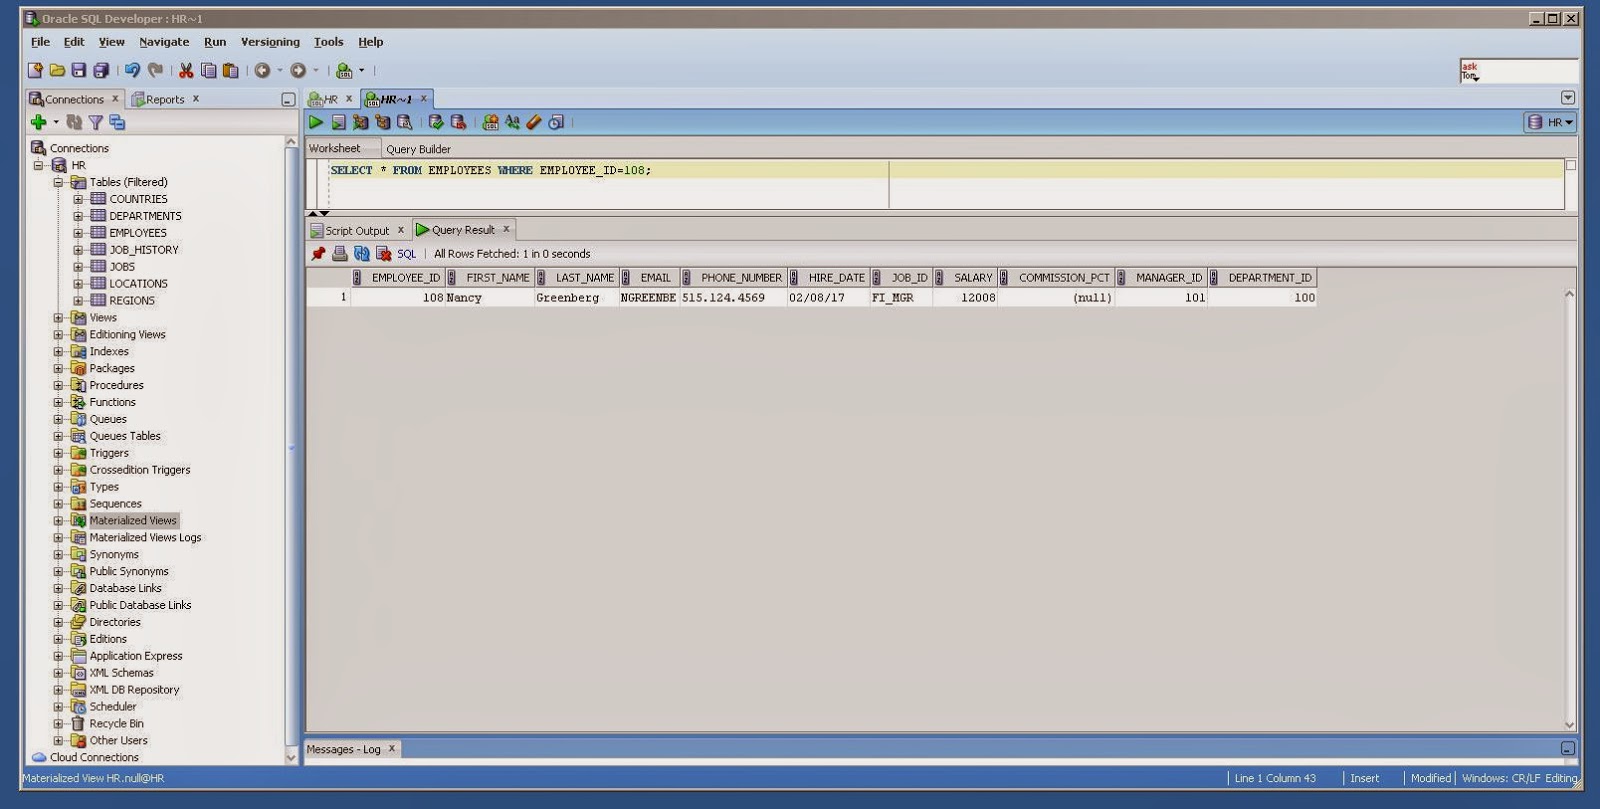Click the New file icon in main toolbar
This screenshot has width=1600, height=809.
pos(36,70)
